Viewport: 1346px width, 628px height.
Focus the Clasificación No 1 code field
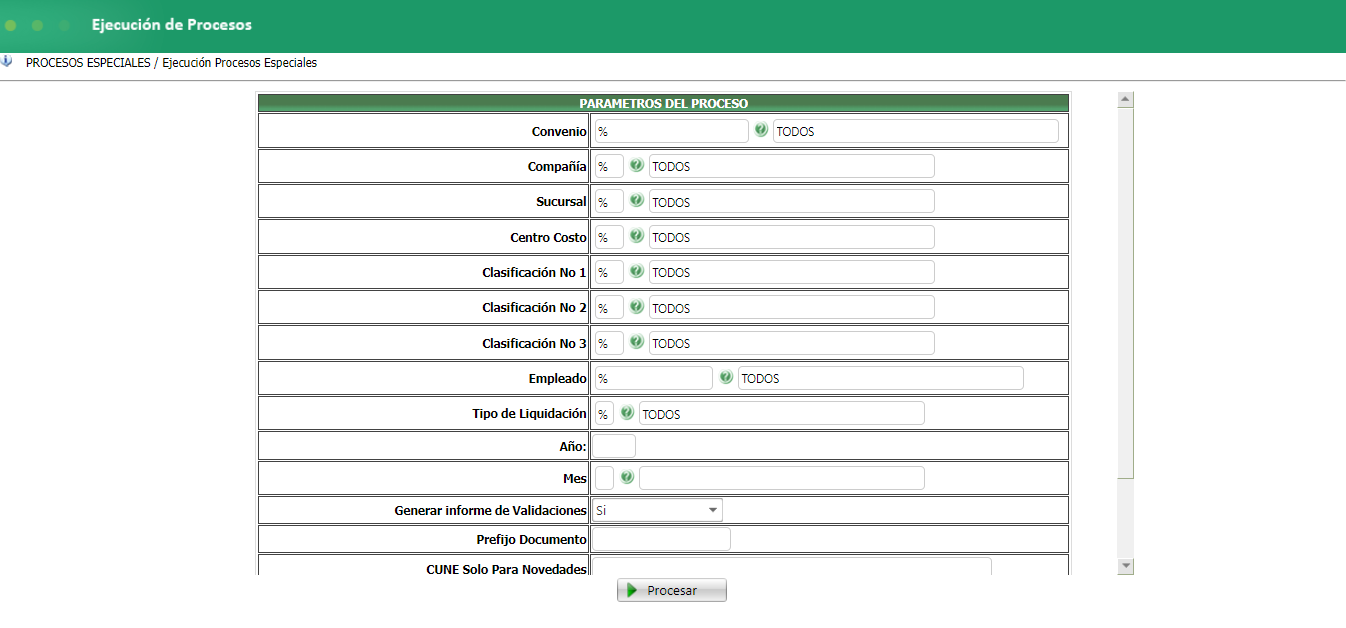(x=609, y=272)
